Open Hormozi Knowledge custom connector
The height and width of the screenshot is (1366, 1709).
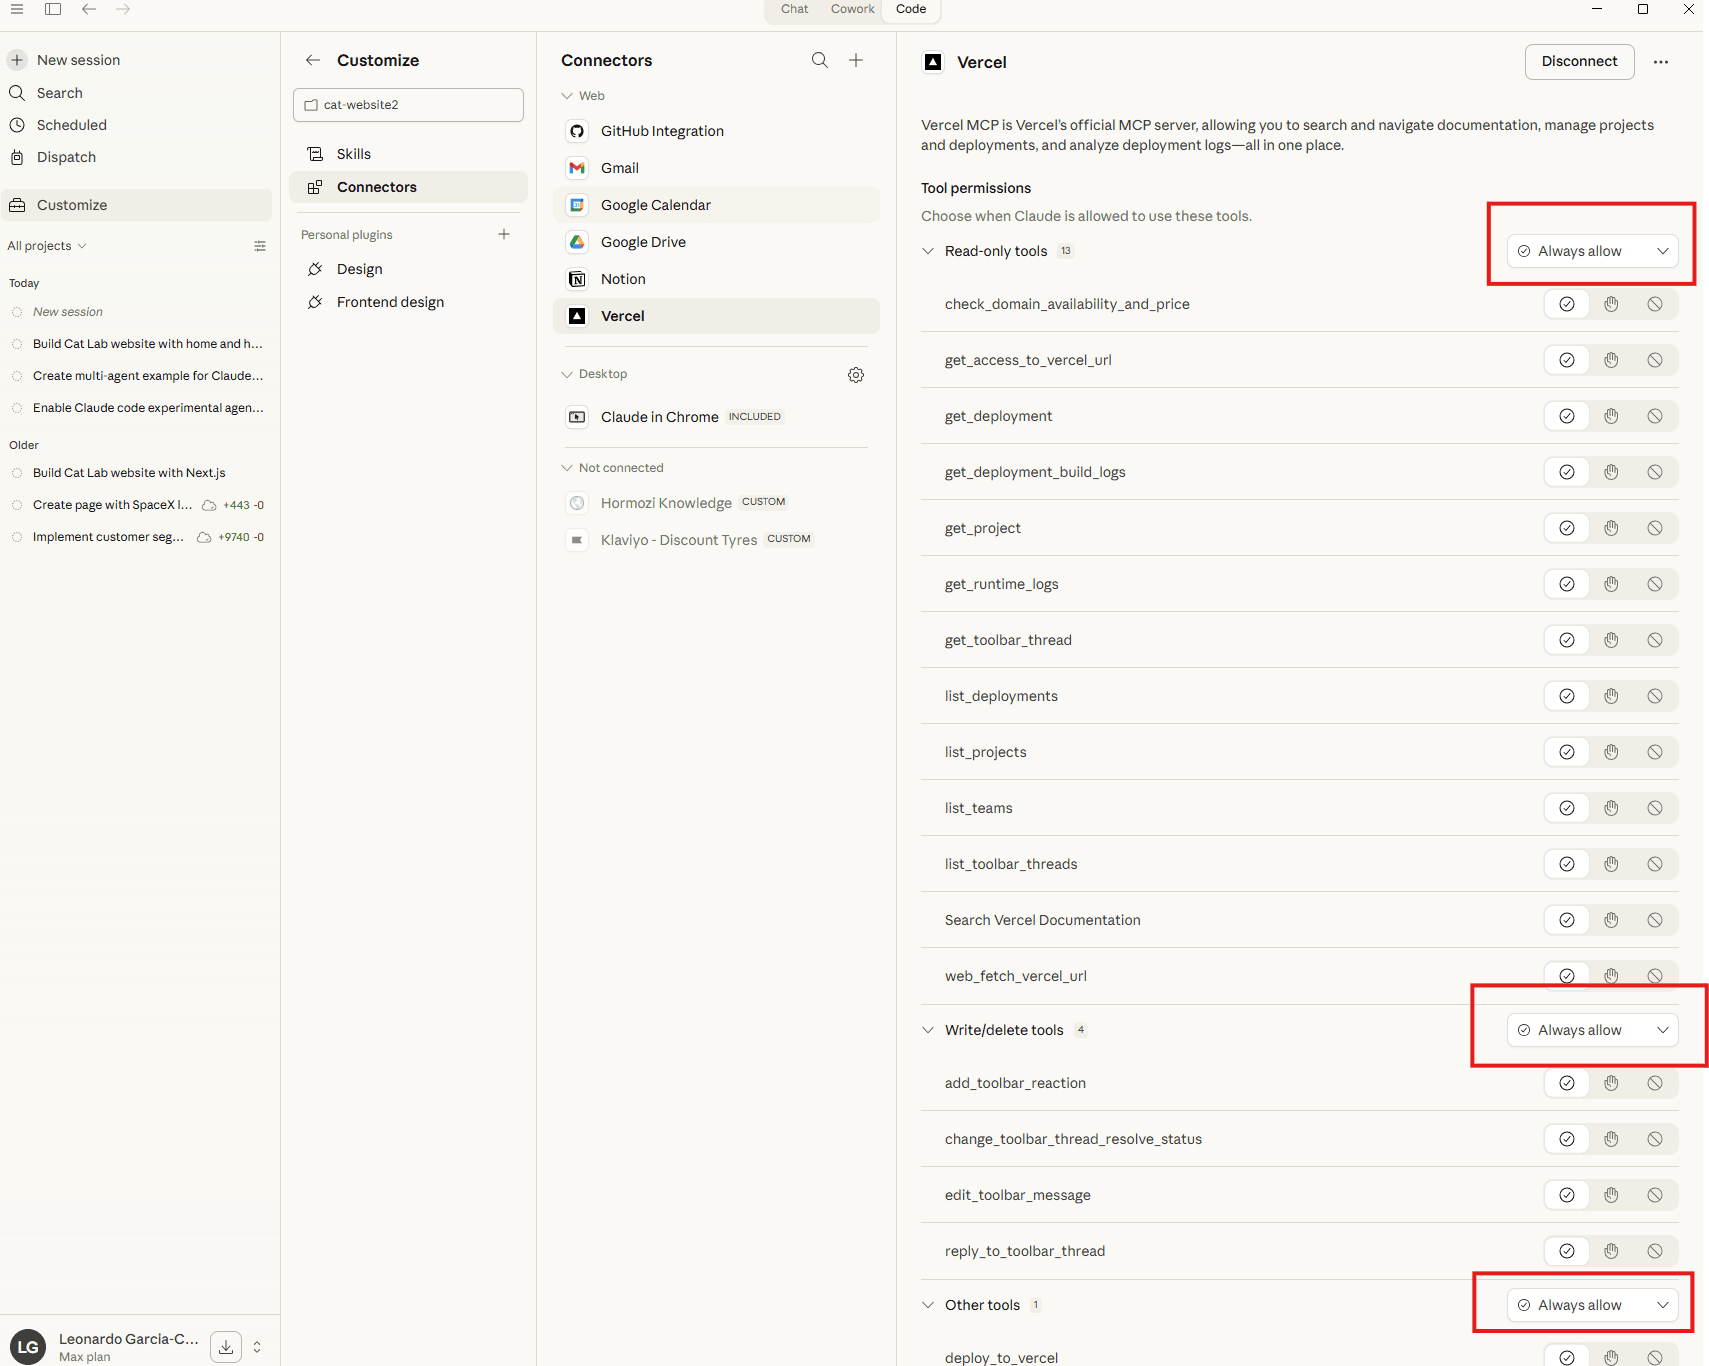coord(716,503)
